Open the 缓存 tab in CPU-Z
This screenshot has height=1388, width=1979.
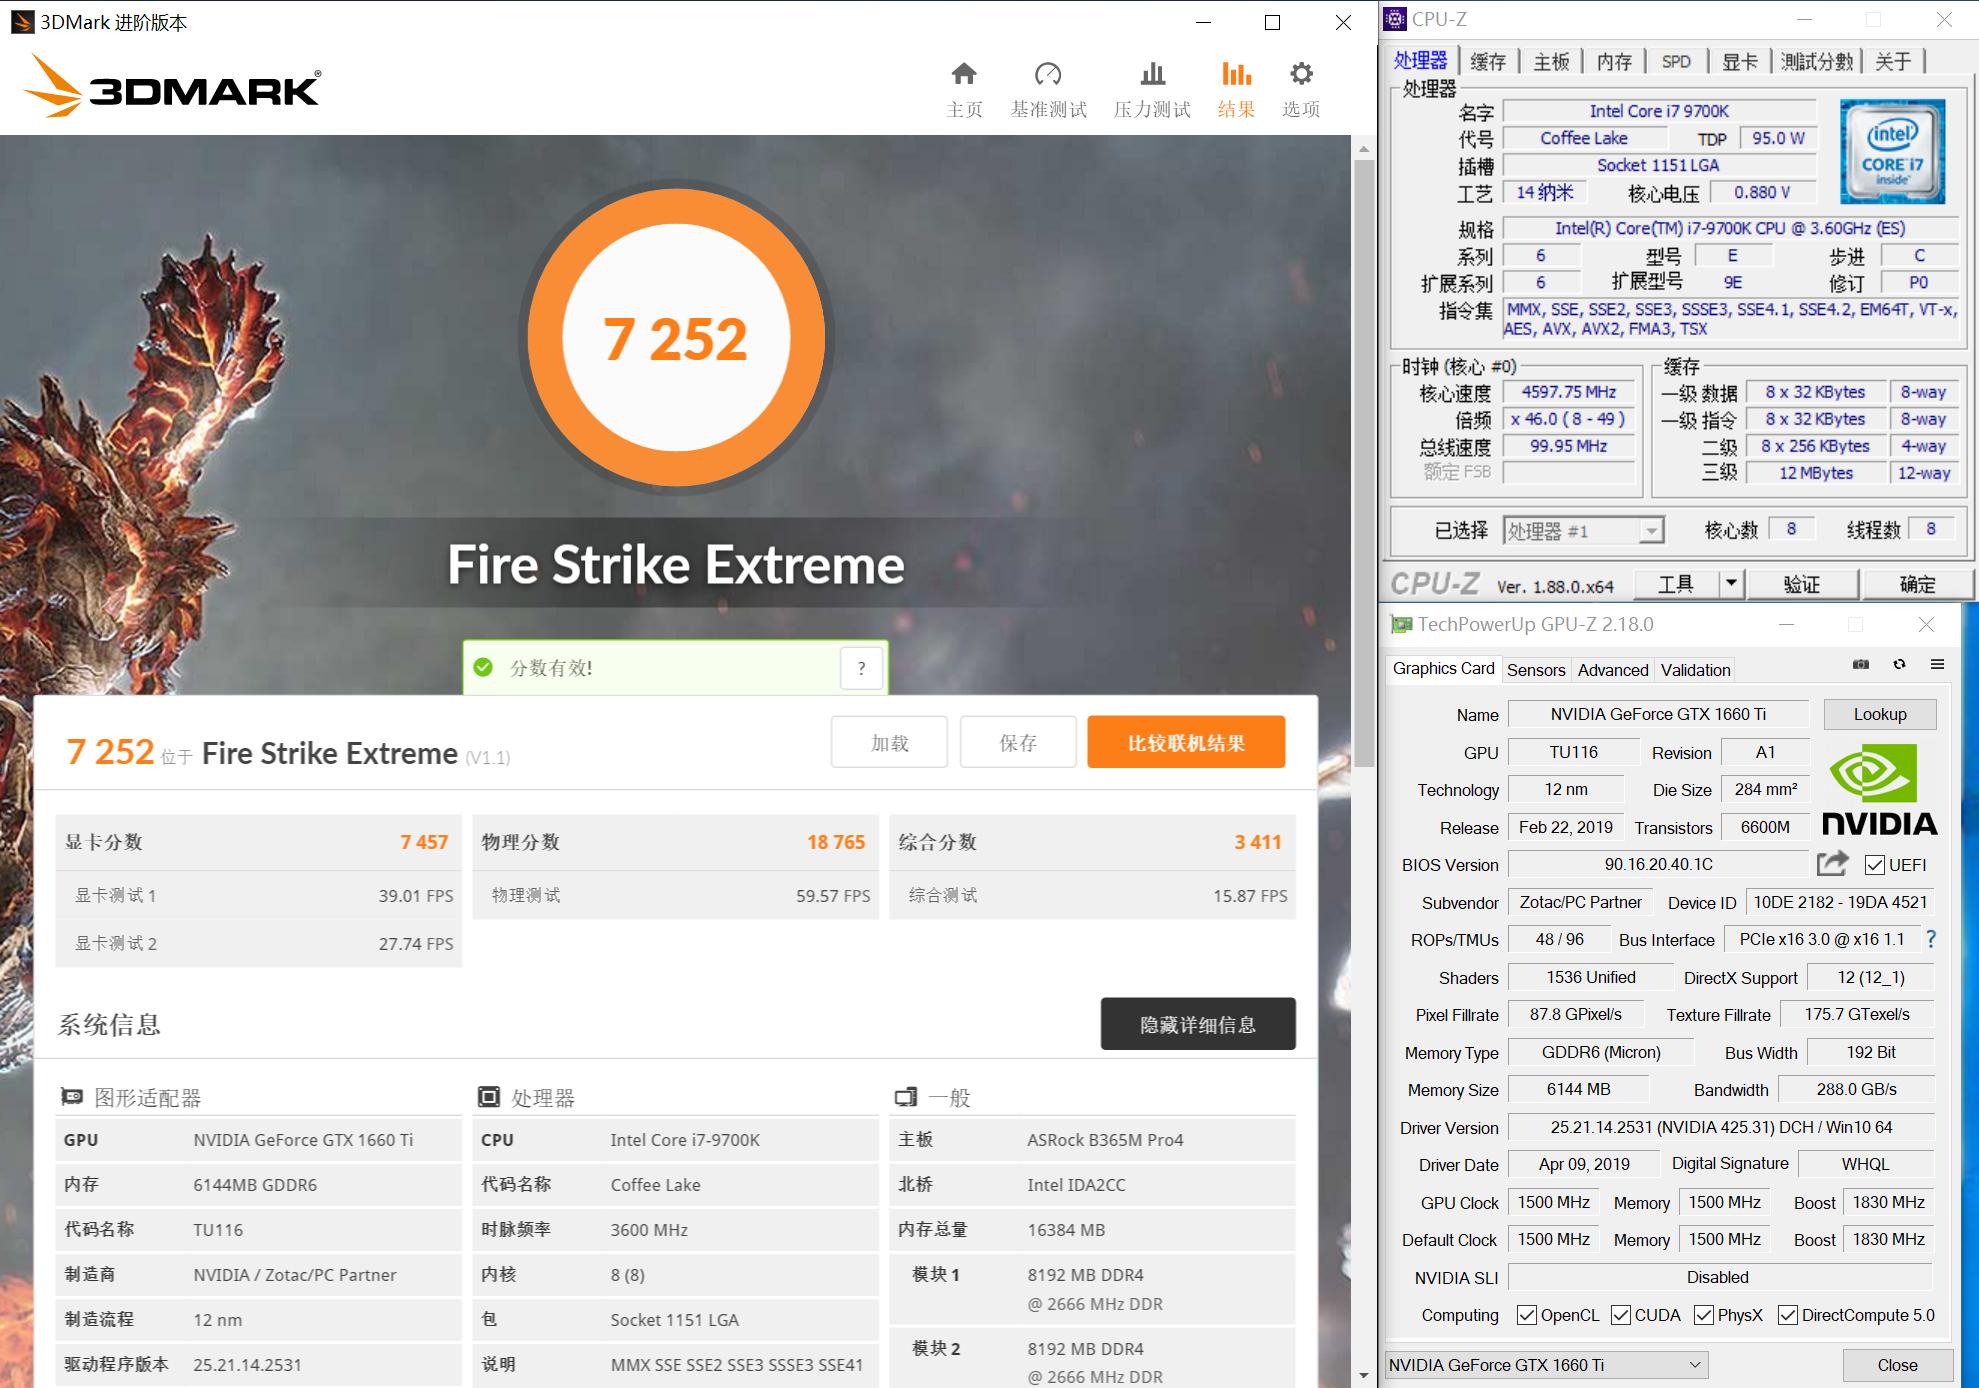(1489, 61)
